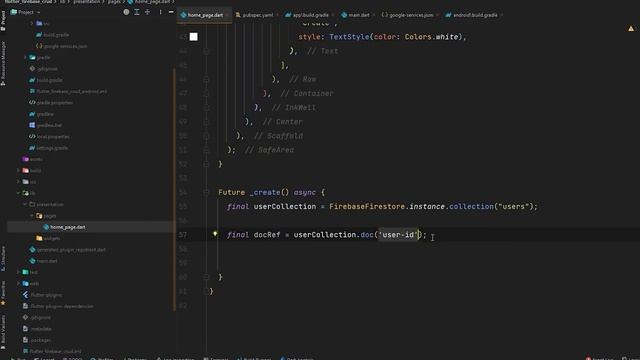Open Project panel options menu icon
The height and width of the screenshot is (360, 640).
coord(160,12)
